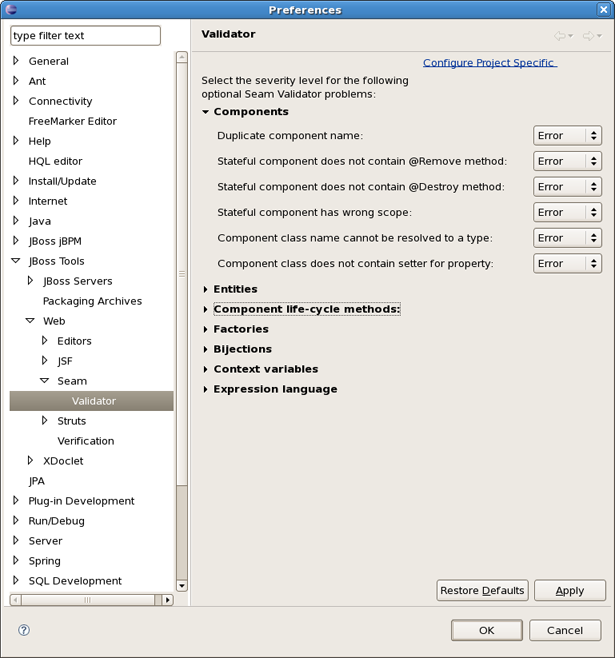The height and width of the screenshot is (658, 615).
Task: Click the tree vertical scrollbar thumb
Action: click(182, 274)
